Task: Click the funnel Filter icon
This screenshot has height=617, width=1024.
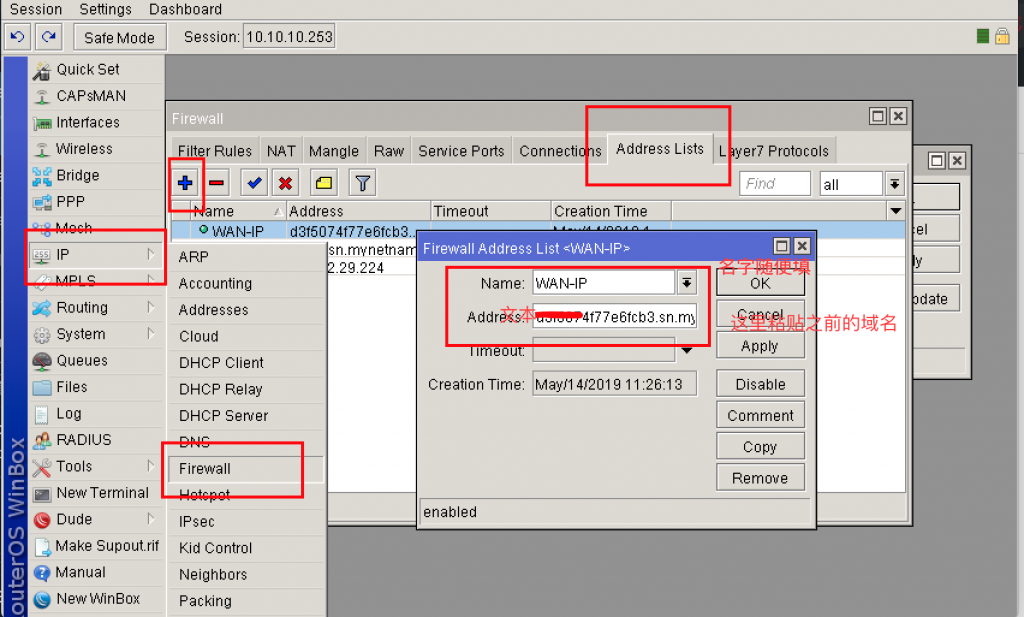Action: (362, 183)
